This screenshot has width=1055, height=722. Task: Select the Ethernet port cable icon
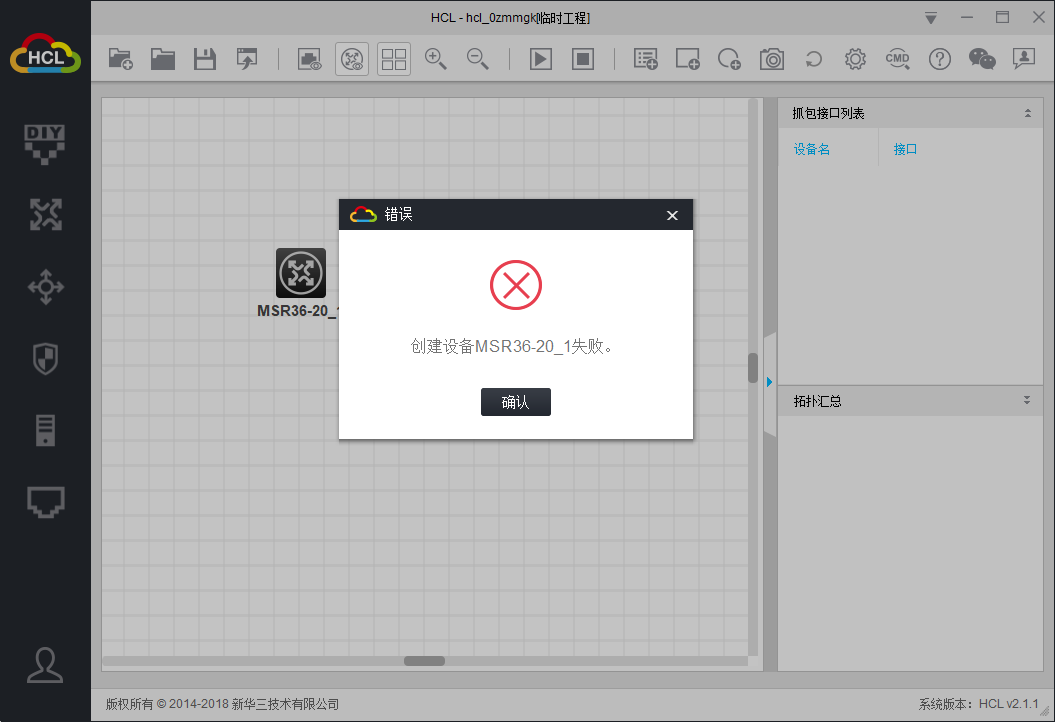tap(45, 502)
